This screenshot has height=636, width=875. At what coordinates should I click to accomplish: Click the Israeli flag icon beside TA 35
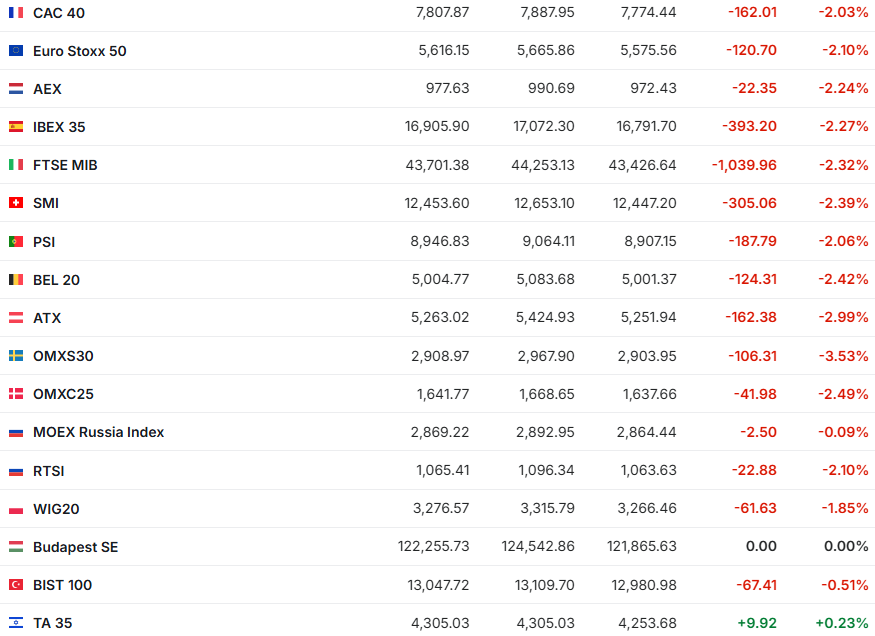click(16, 623)
